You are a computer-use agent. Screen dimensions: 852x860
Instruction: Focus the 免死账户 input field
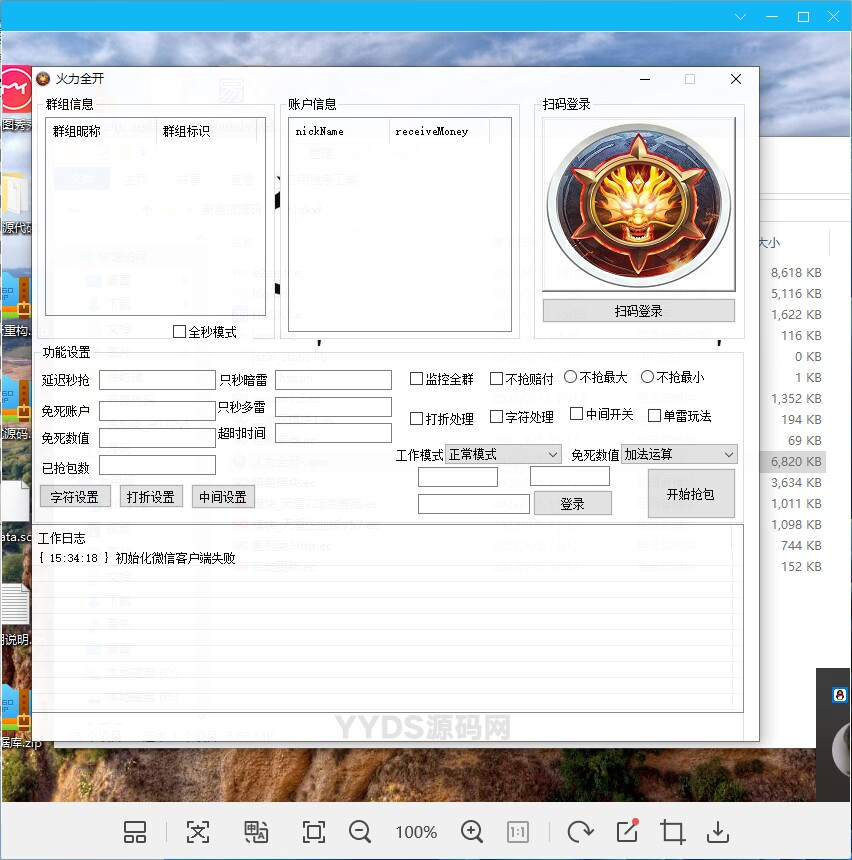pos(157,411)
